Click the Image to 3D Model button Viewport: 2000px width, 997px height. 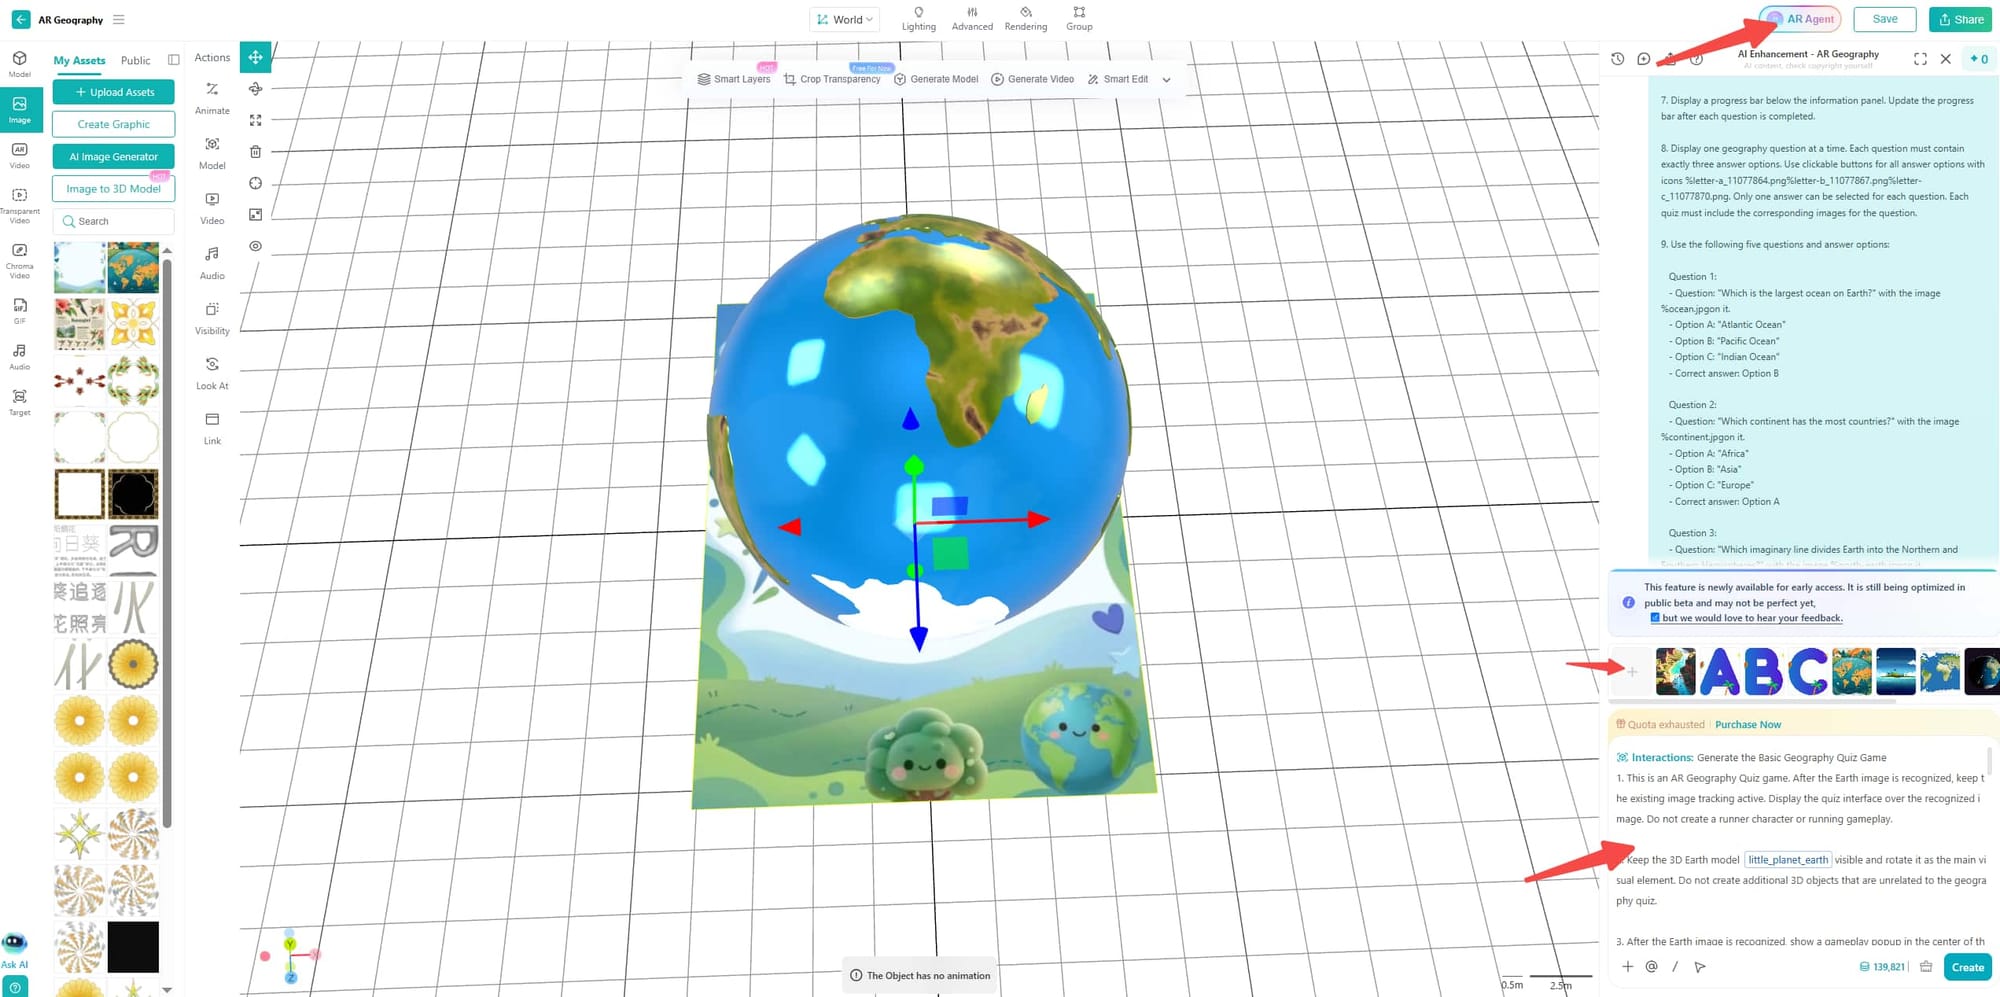(x=113, y=188)
